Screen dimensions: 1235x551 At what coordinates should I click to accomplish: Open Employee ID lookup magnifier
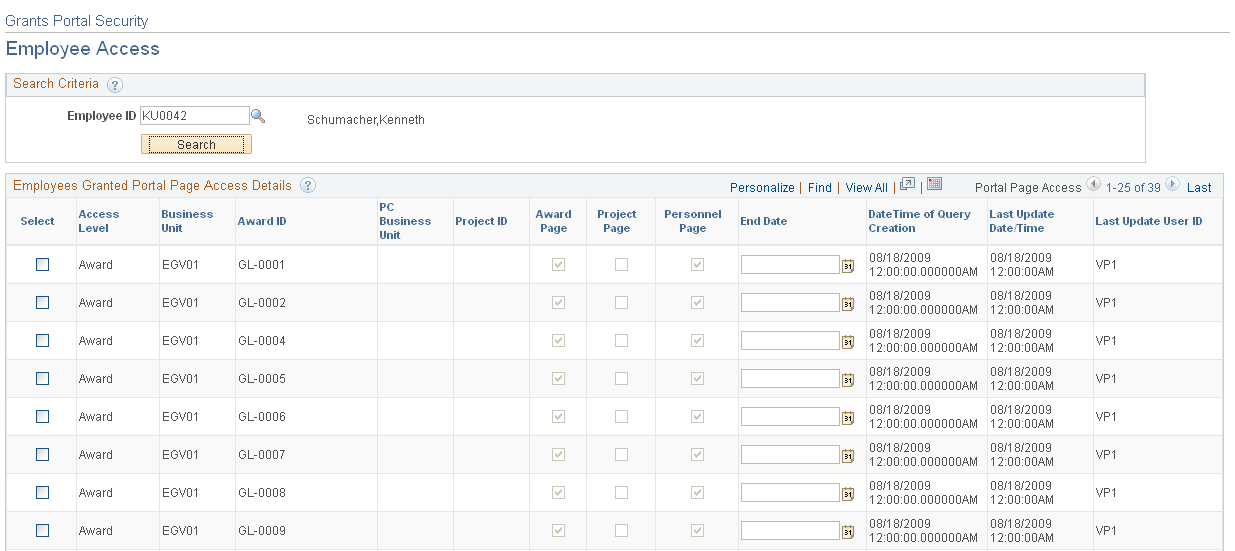click(258, 116)
